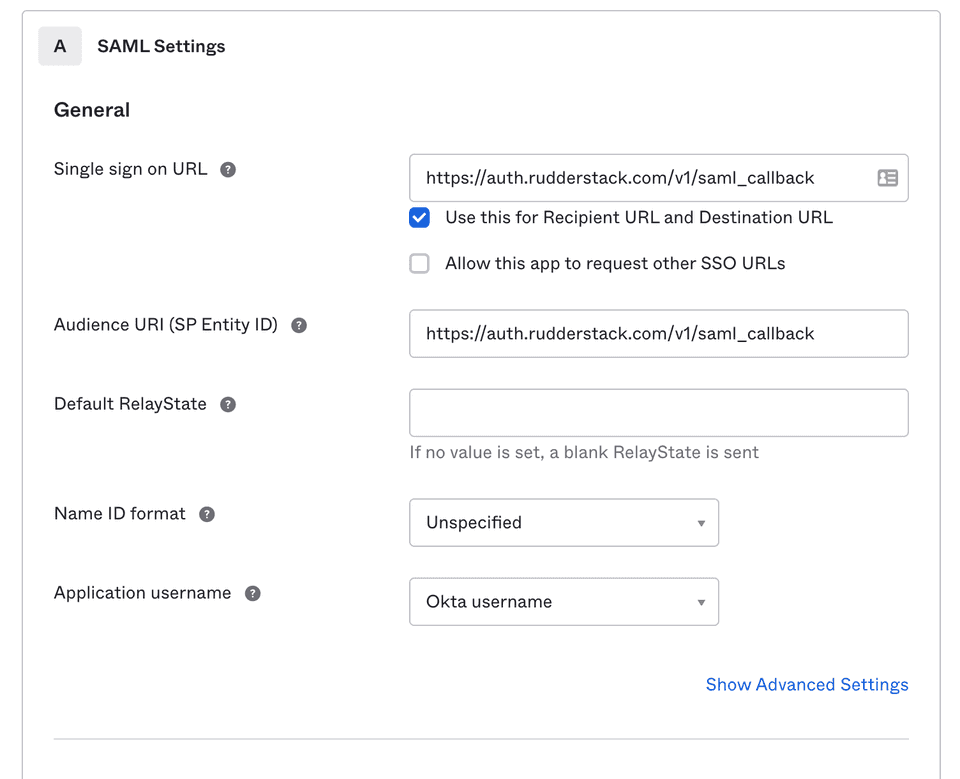This screenshot has width=960, height=779.
Task: Click the SAML Settings section heading
Action: point(161,46)
